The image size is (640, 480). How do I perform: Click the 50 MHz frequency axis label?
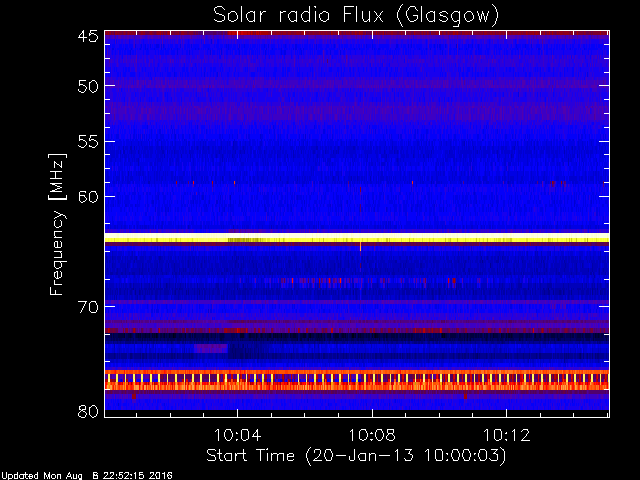pos(88,86)
